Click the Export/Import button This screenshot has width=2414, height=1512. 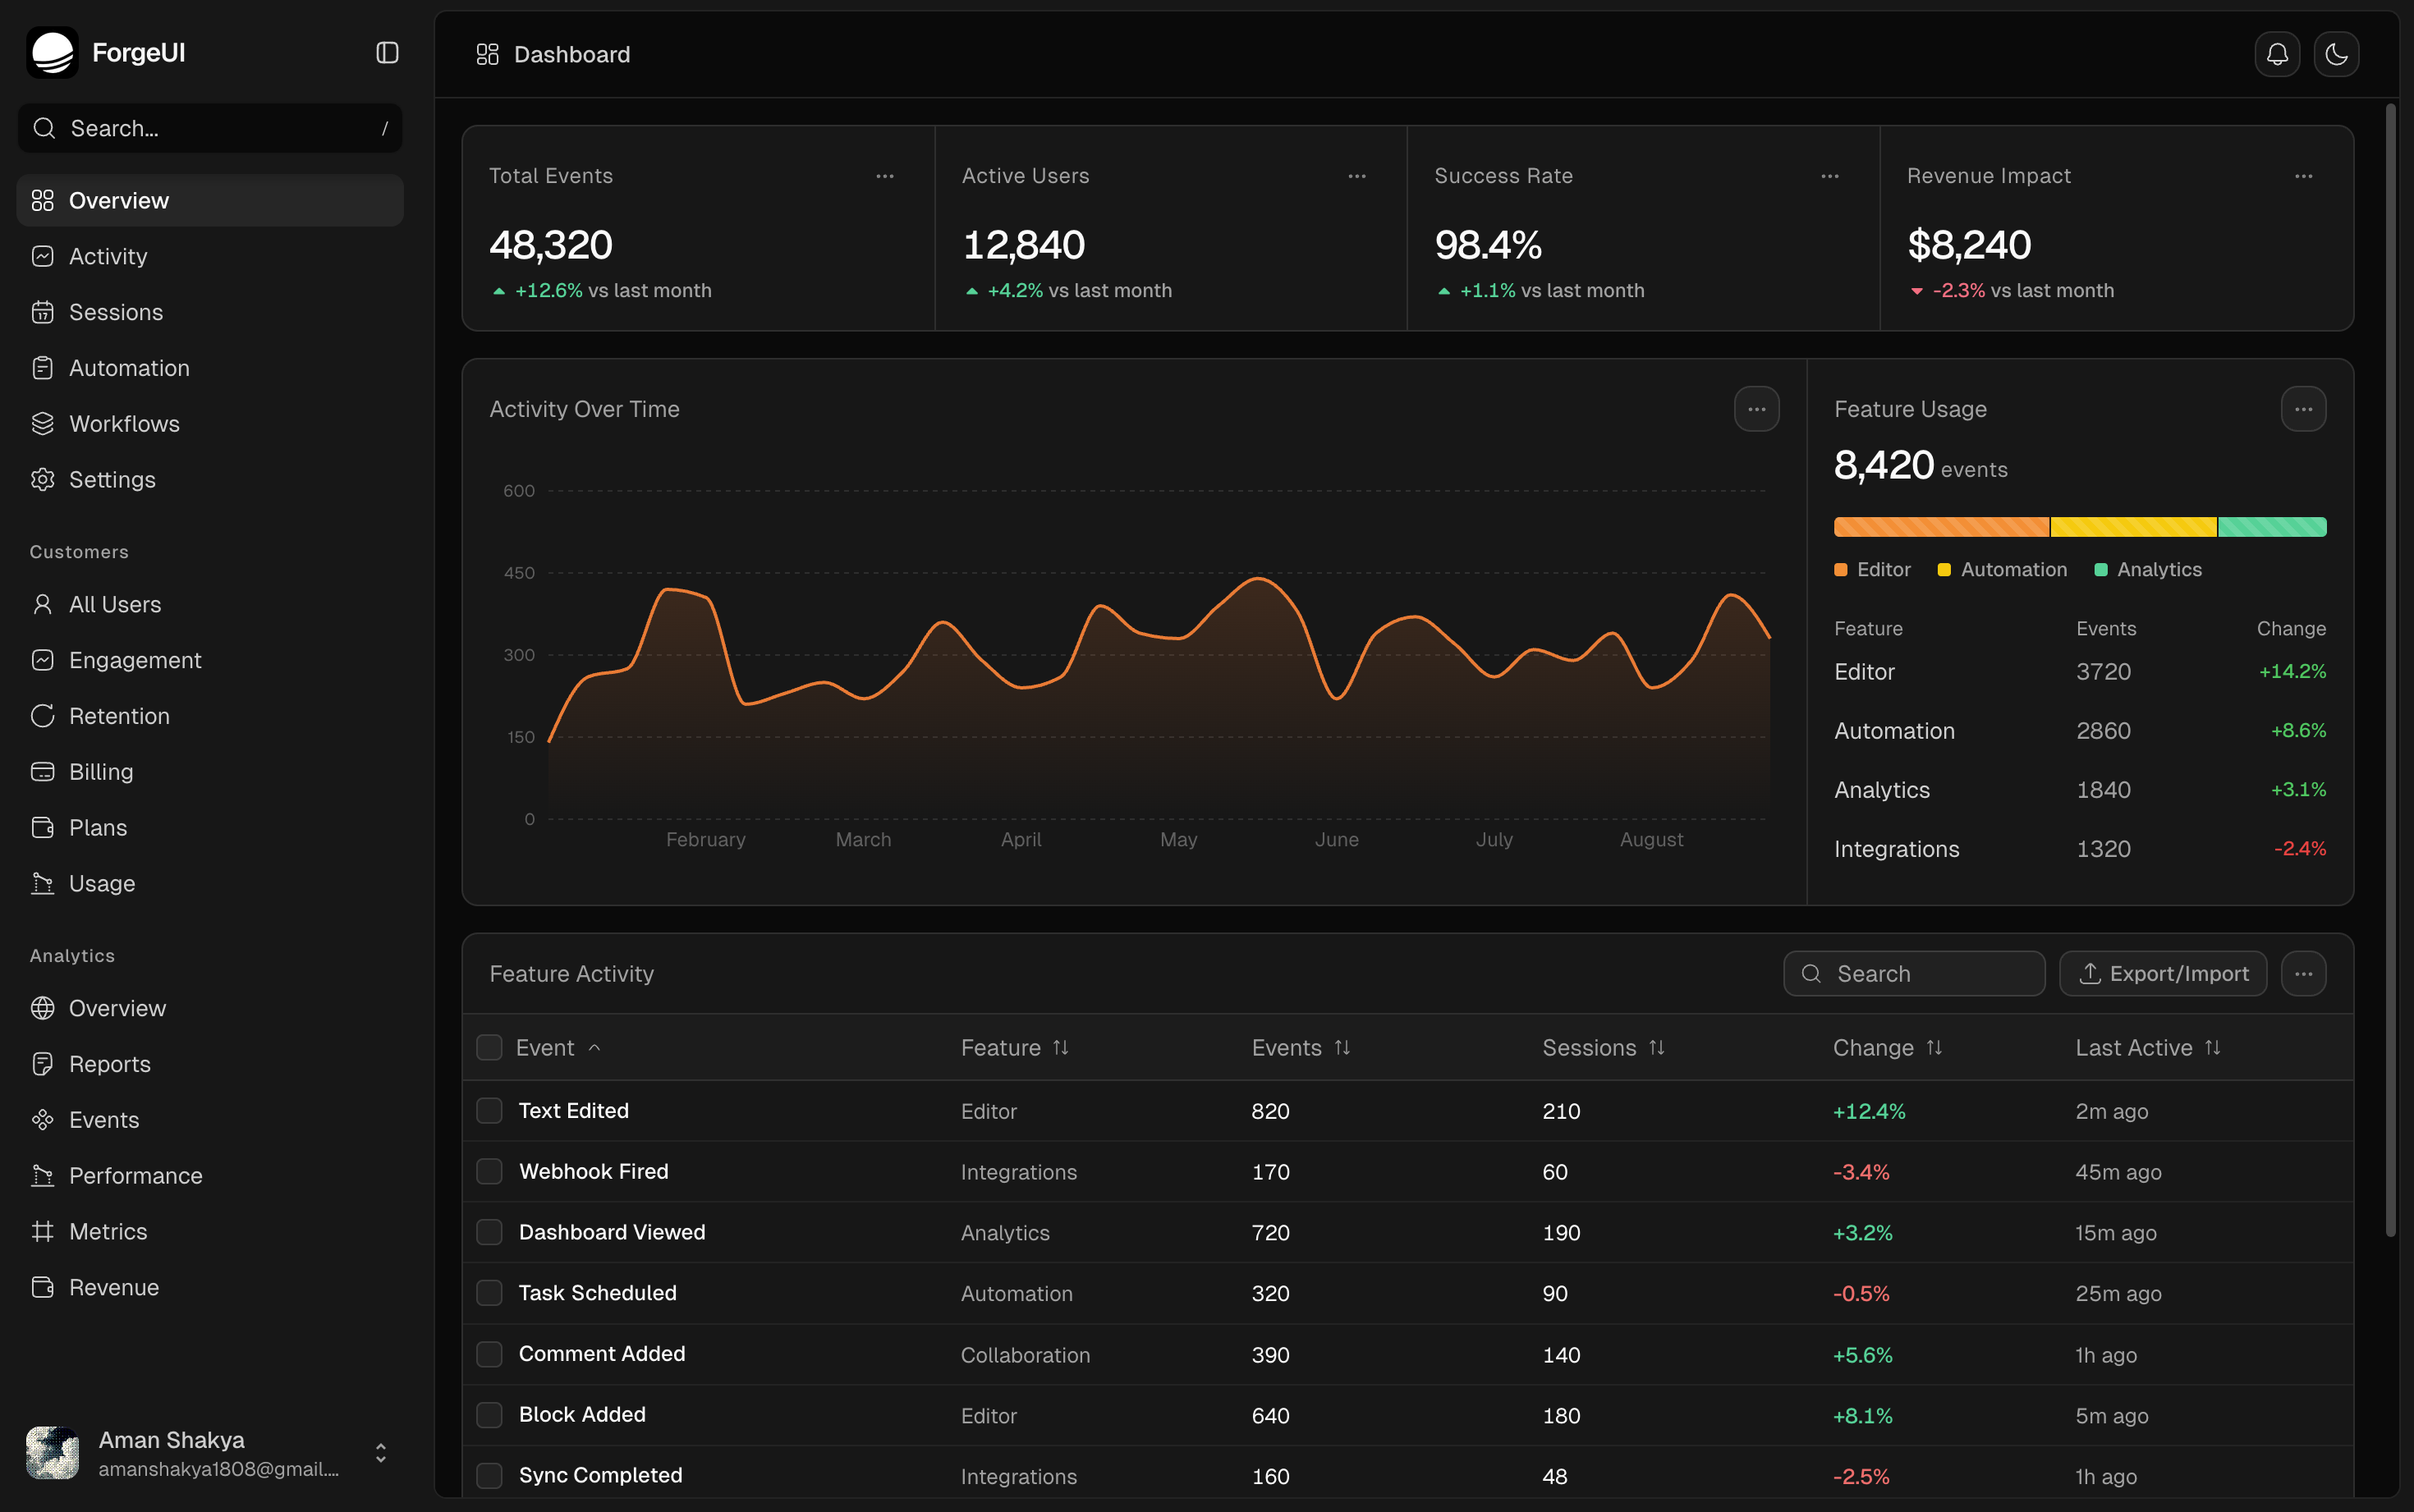tap(2163, 973)
